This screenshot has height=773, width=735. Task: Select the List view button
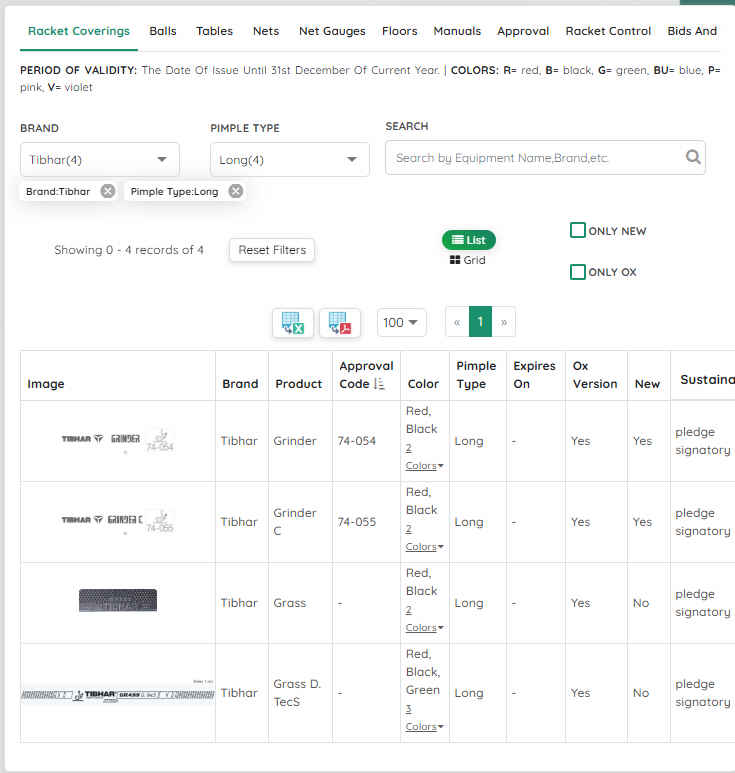[469, 240]
